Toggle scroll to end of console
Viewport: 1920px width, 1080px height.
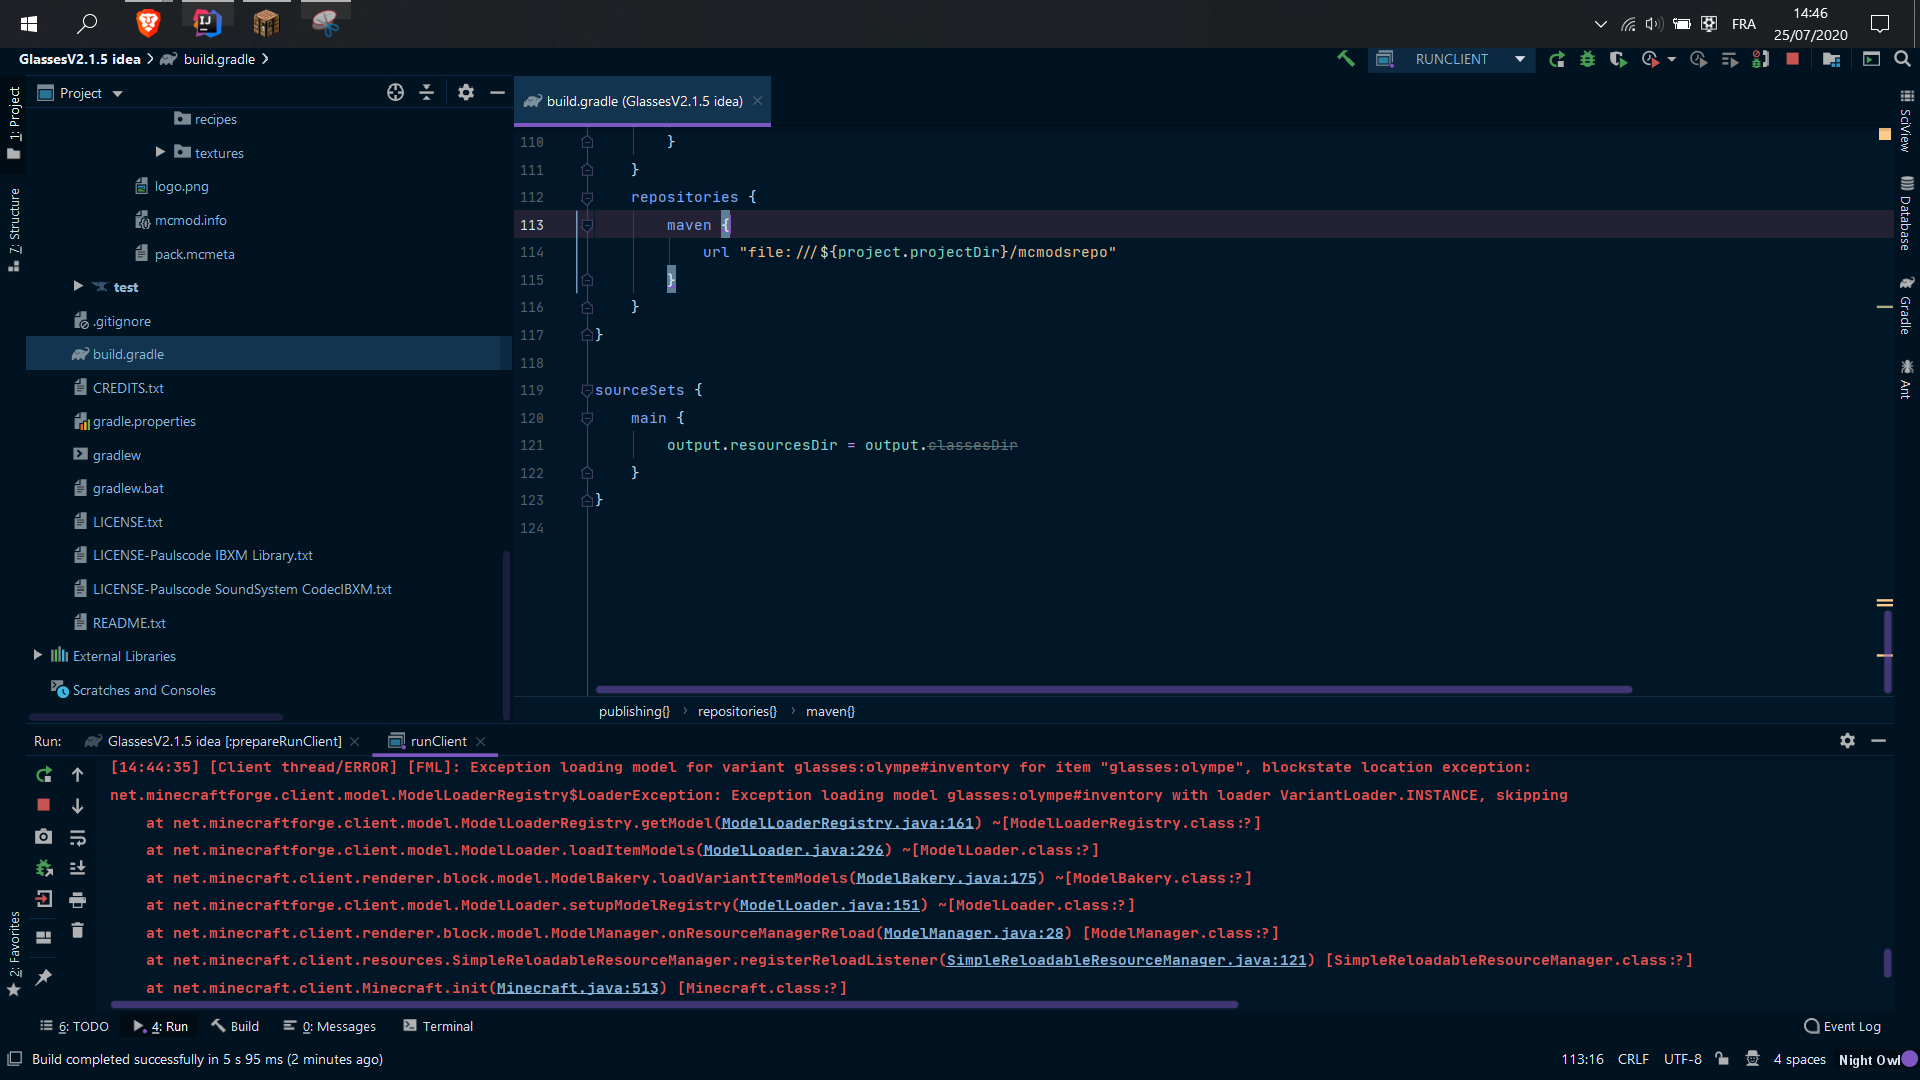tap(77, 868)
